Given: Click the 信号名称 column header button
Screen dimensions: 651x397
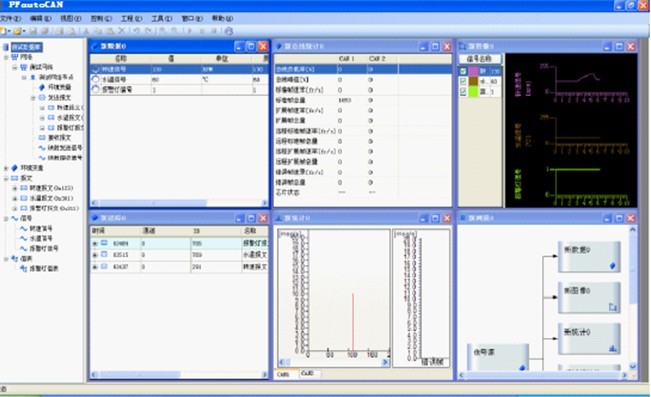Looking at the screenshot, I should pyautogui.click(x=480, y=59).
